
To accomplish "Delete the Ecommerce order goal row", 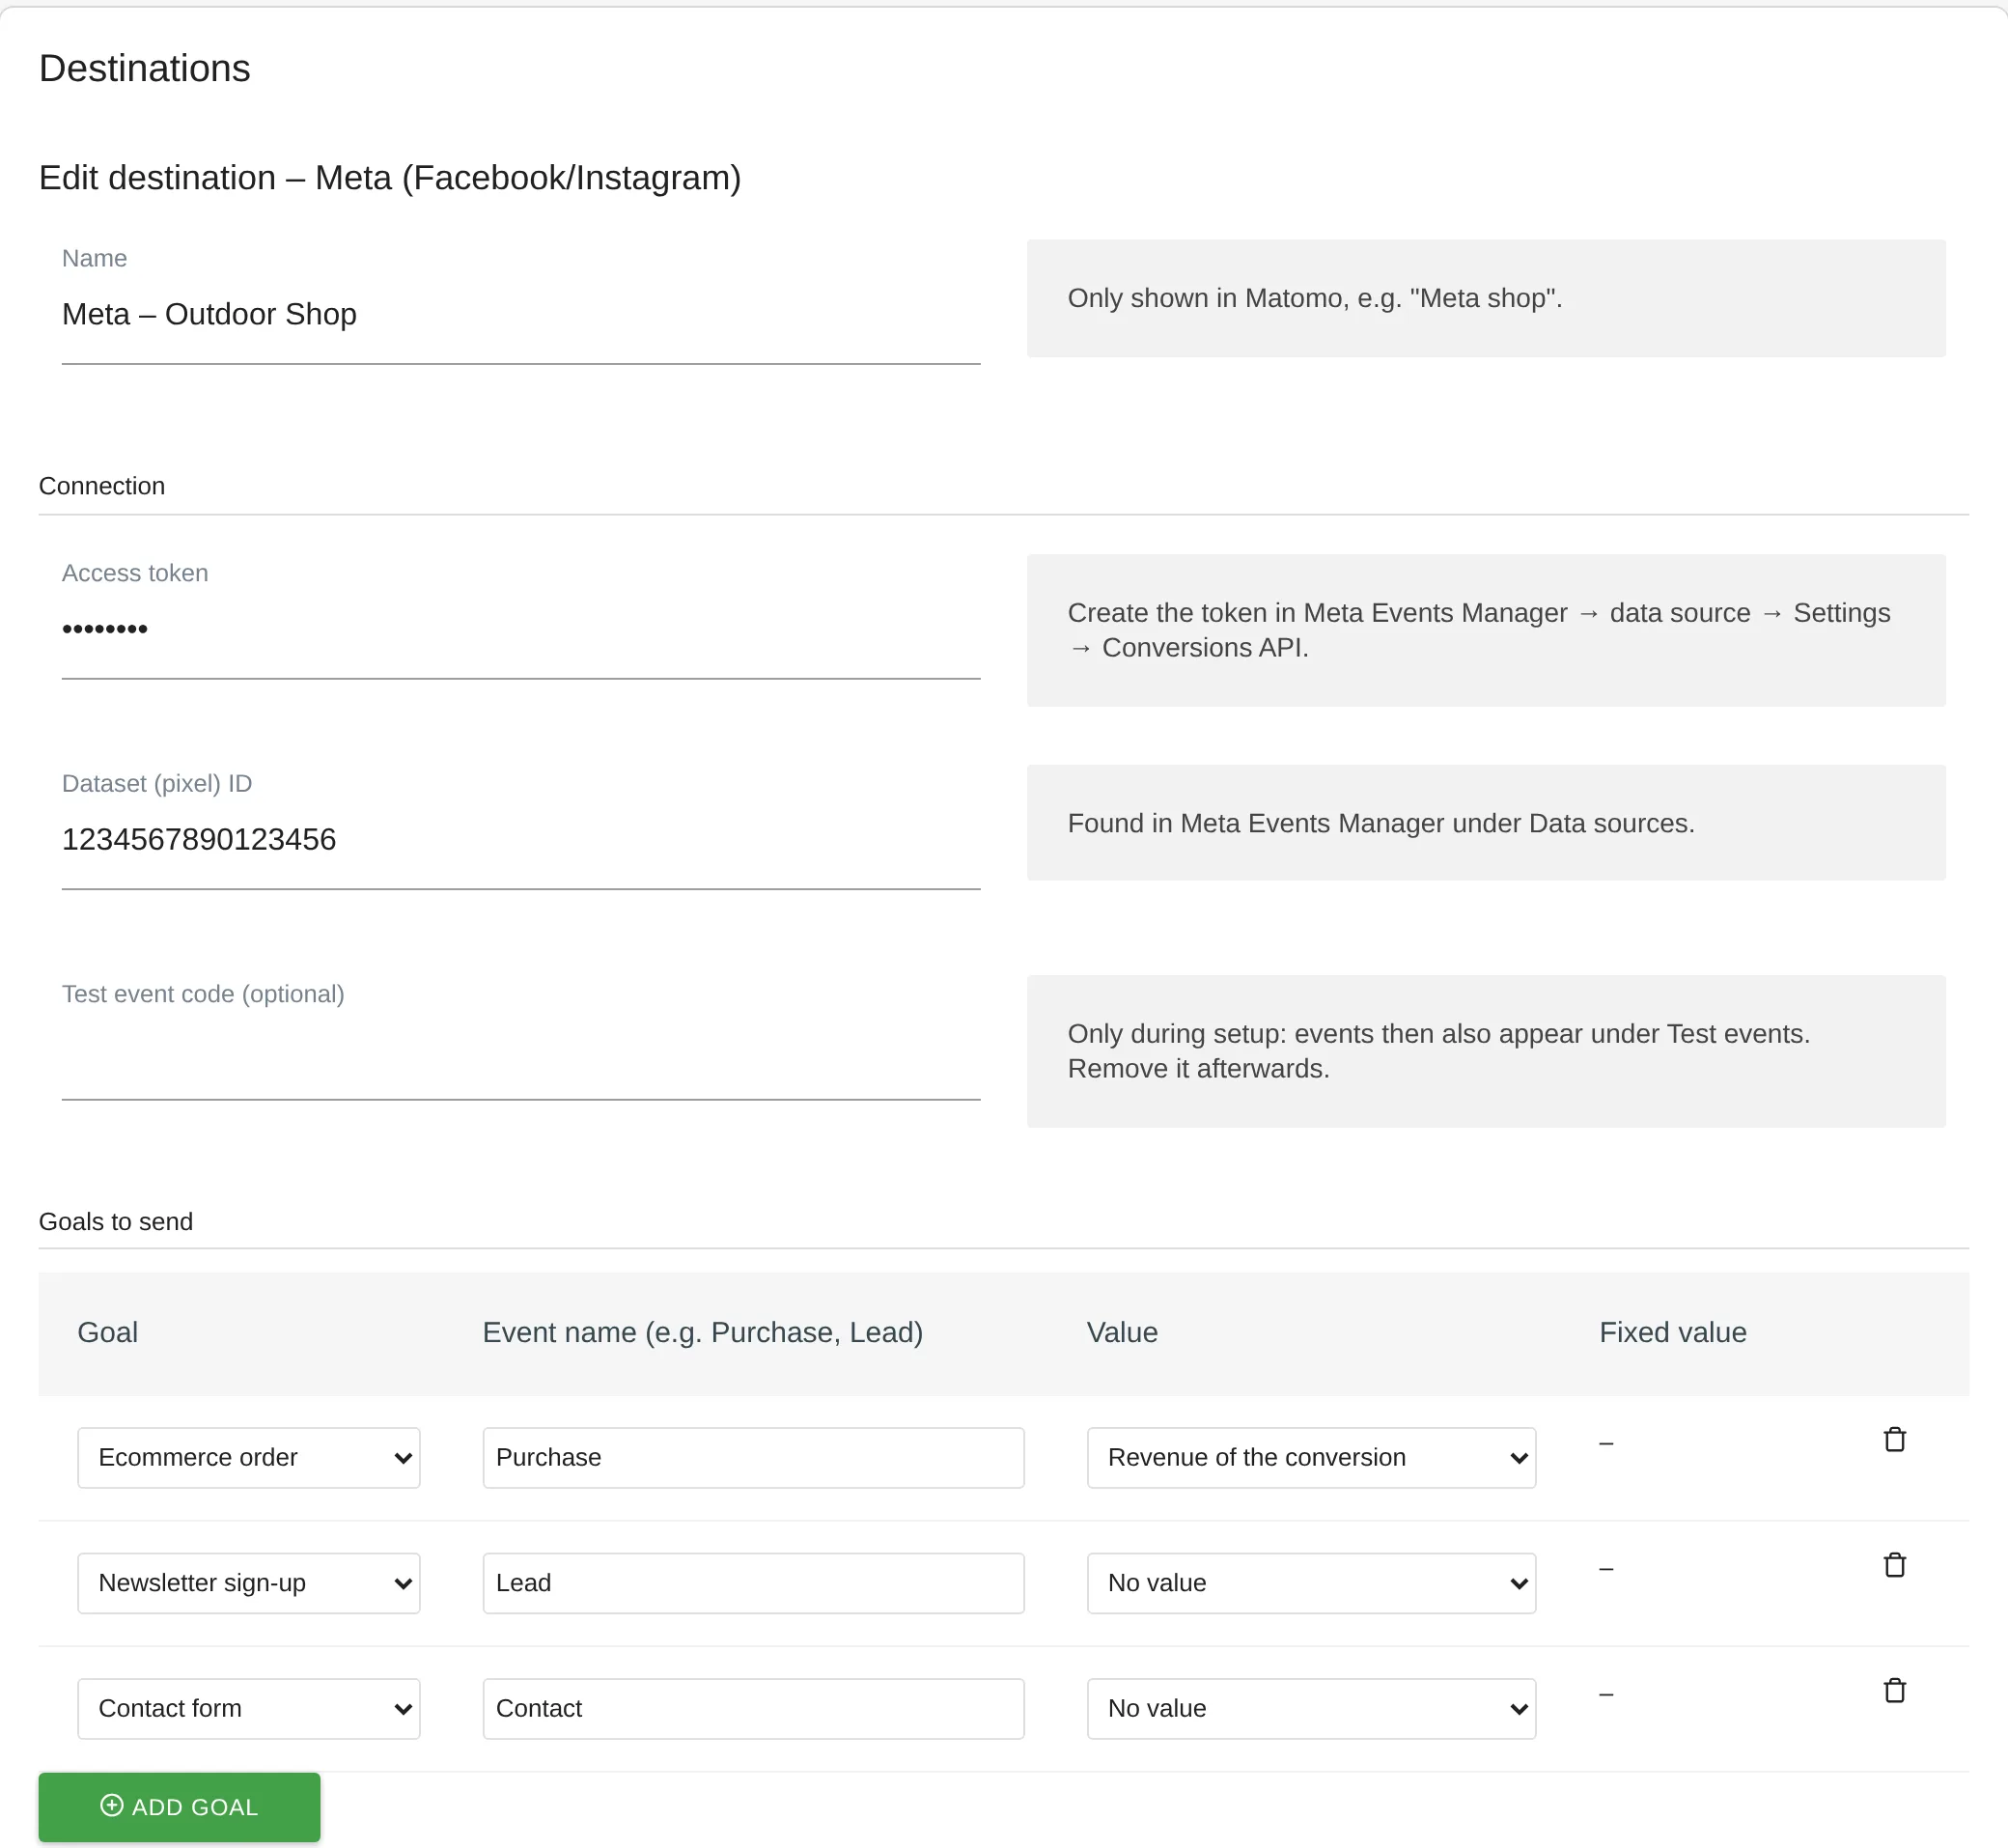I will [x=1894, y=1439].
